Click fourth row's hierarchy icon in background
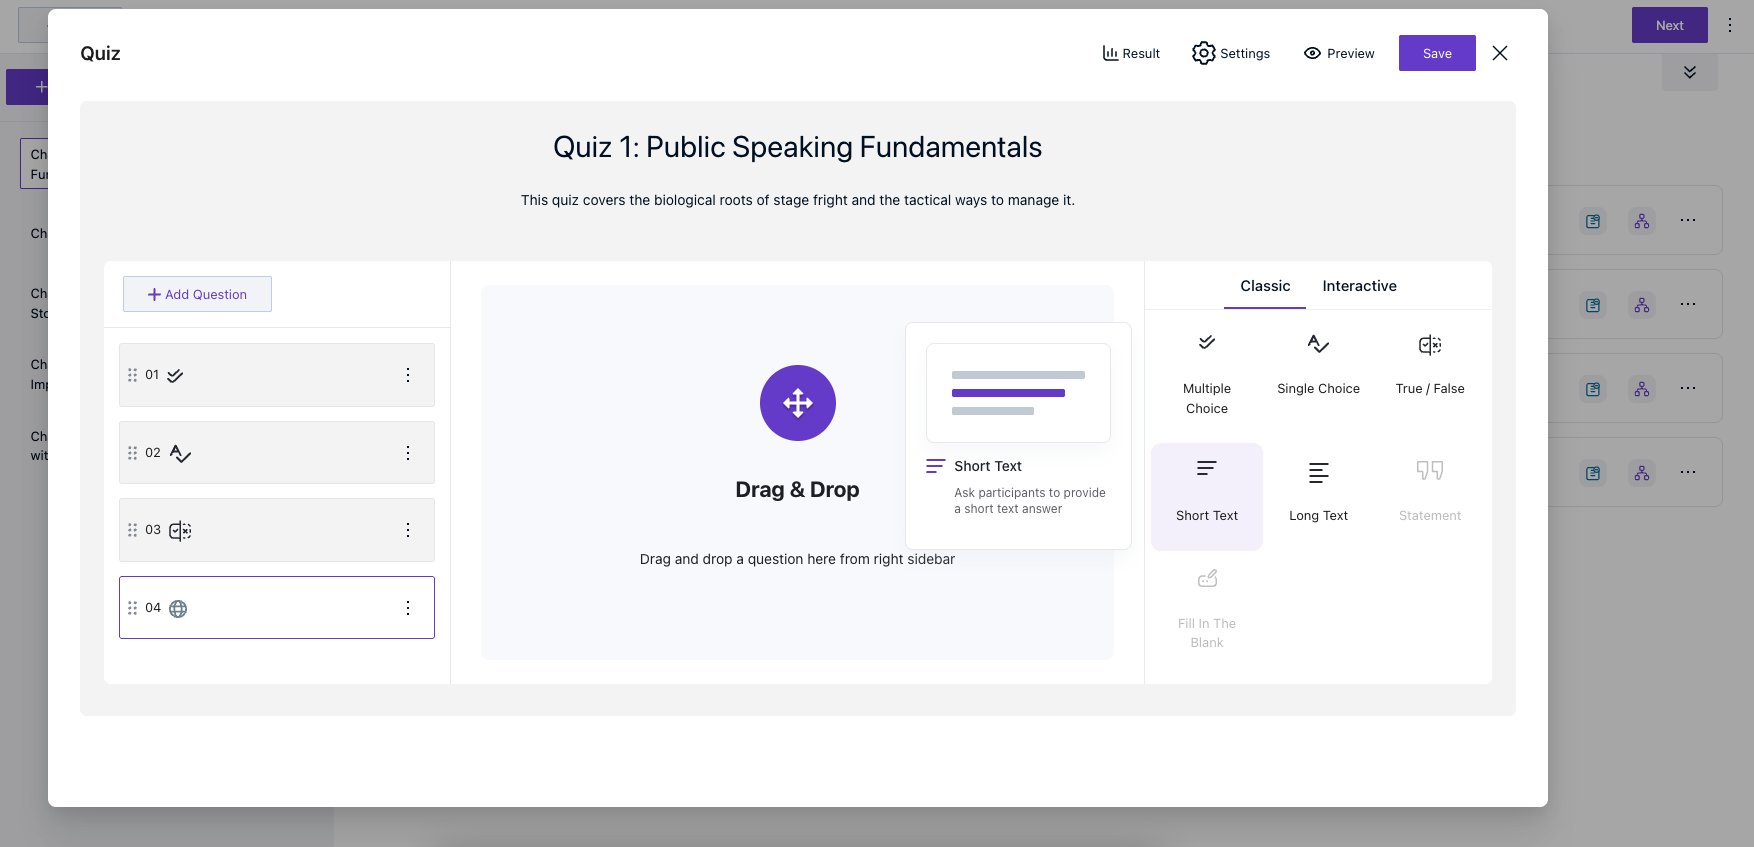The image size is (1754, 847). (x=1642, y=473)
